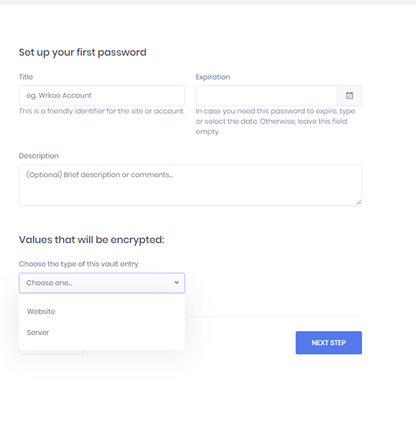Click the partially hidden button under the dropdown list
Image resolution: width=416 pixels, height=423 pixels.
coord(51,352)
